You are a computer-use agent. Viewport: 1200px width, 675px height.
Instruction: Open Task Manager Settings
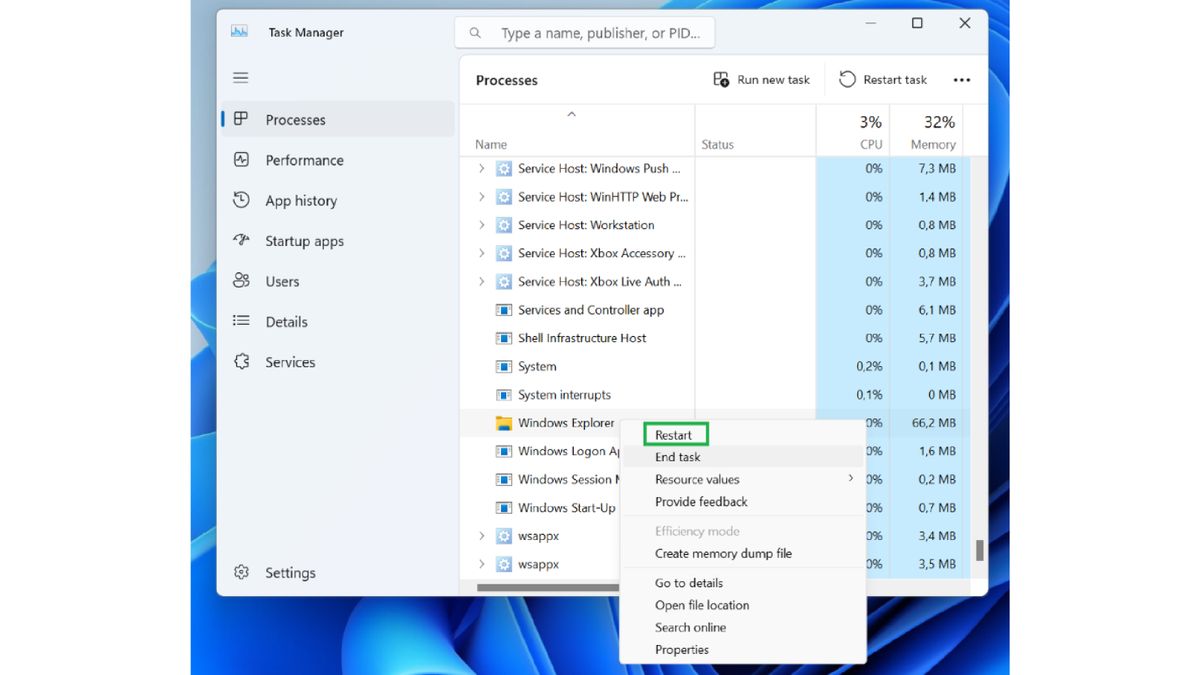(290, 572)
